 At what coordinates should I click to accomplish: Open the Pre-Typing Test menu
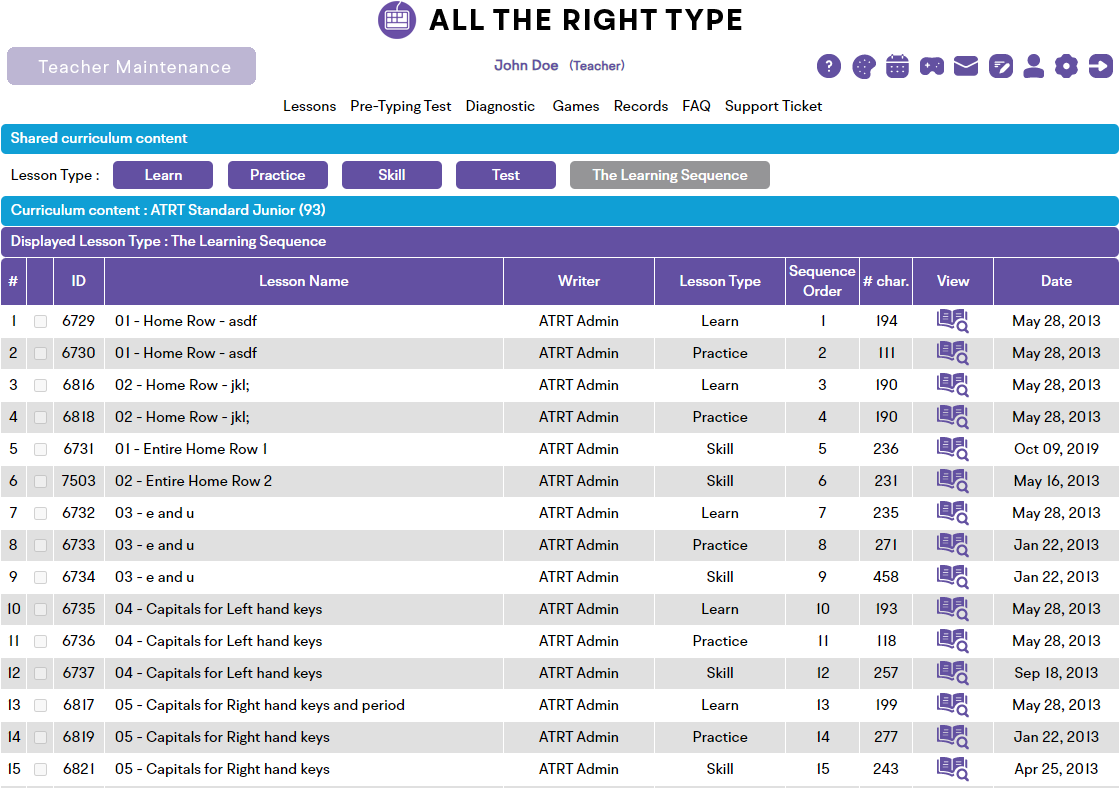coord(401,106)
